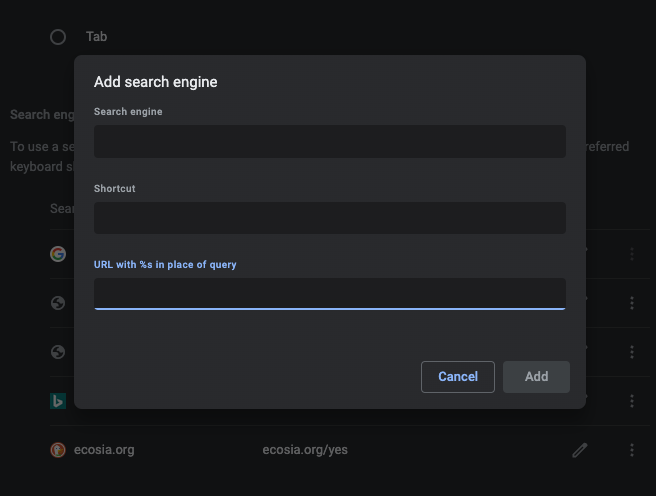Open three-dot menu for ecosia.org row

(x=632, y=450)
